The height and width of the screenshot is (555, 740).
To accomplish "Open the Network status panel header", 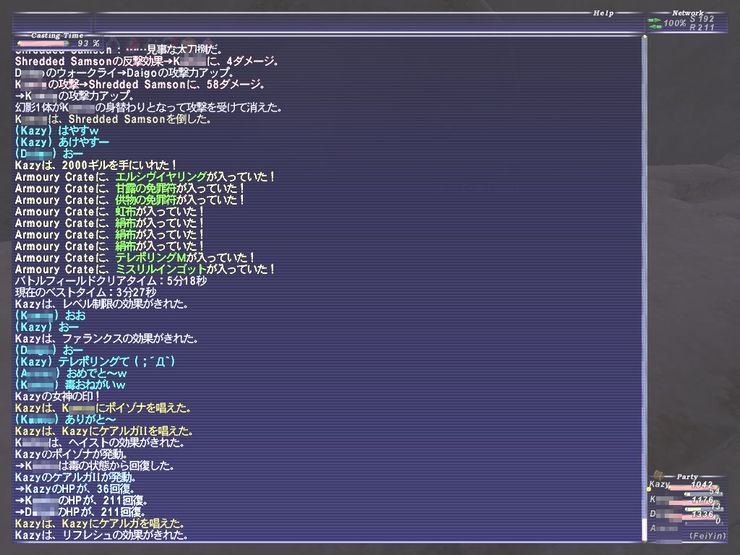I will pyautogui.click(x=687, y=12).
